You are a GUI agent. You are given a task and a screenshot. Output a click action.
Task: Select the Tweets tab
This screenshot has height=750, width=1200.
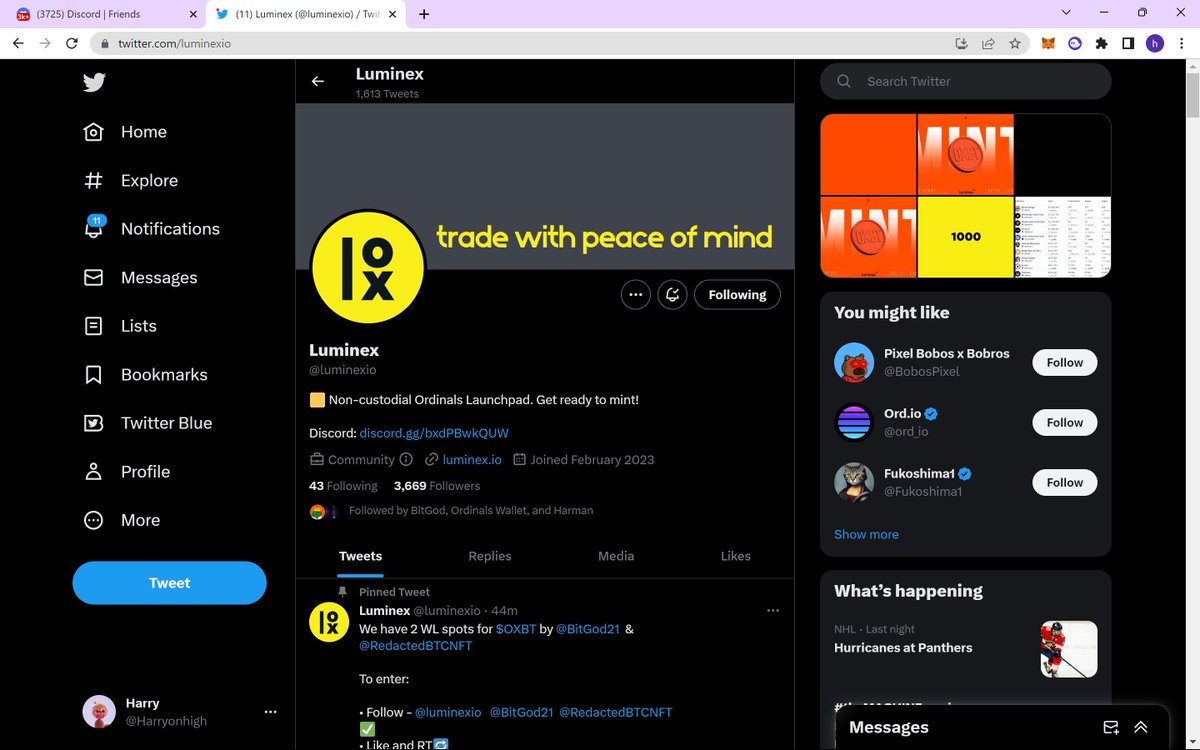[360, 556]
